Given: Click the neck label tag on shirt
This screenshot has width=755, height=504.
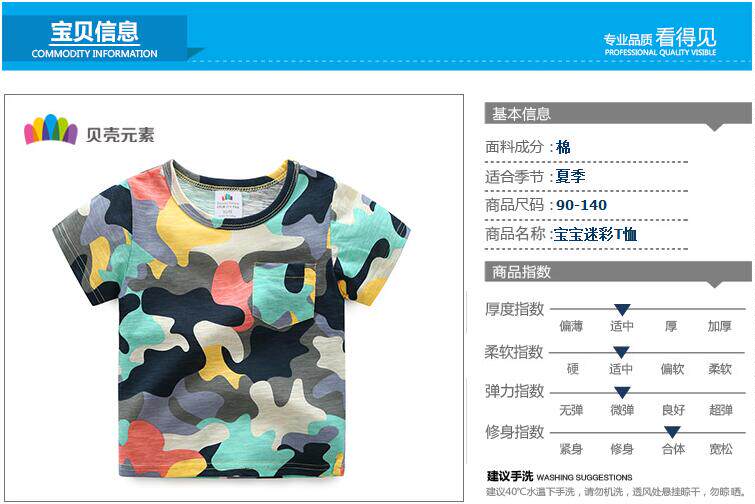Looking at the screenshot, I should [x=228, y=205].
